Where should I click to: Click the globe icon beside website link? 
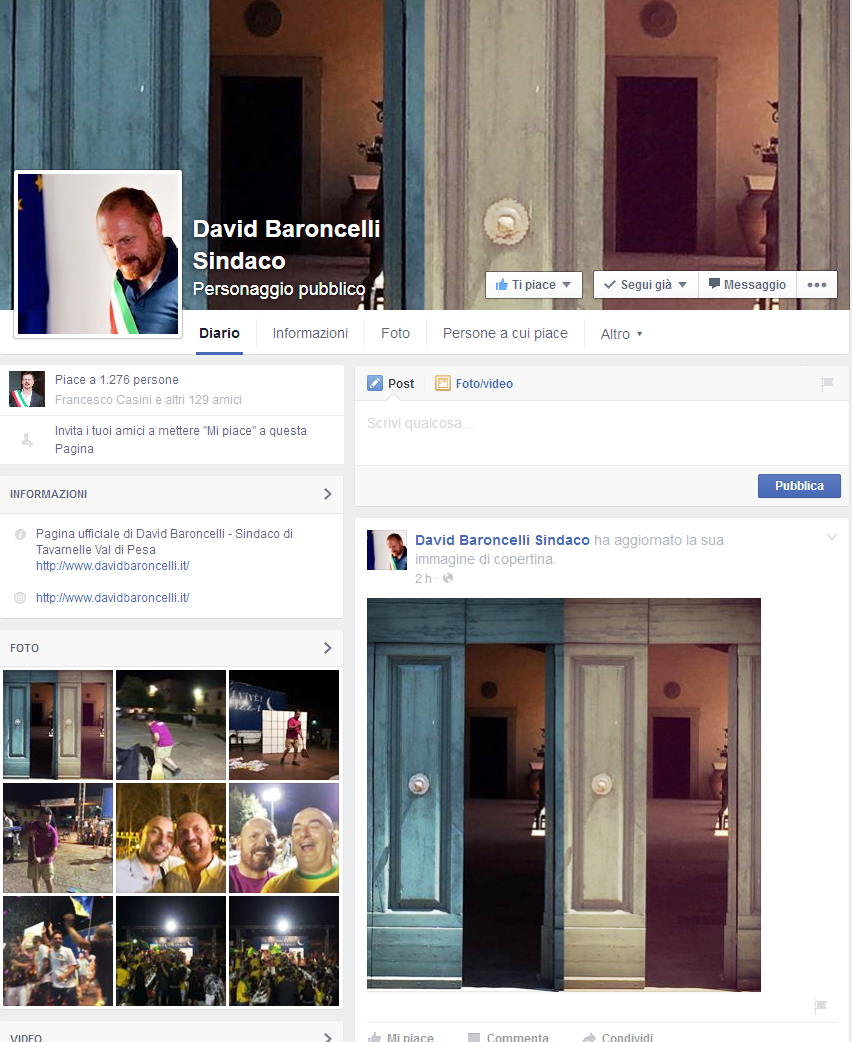(20, 598)
